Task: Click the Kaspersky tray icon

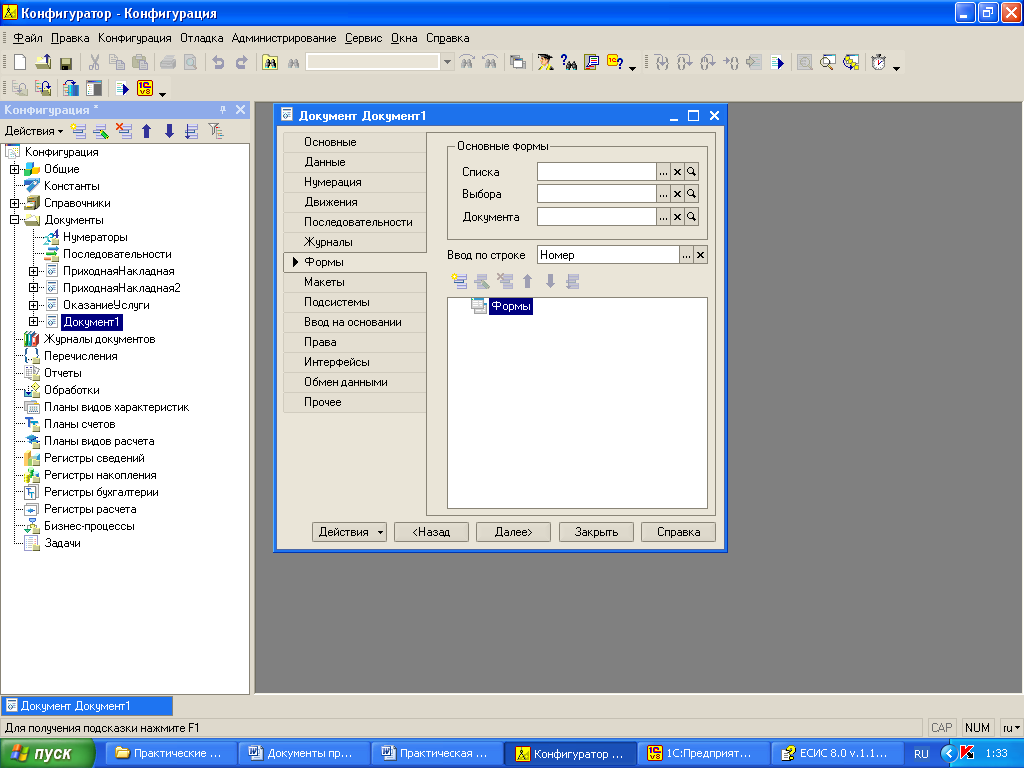Action: point(967,753)
